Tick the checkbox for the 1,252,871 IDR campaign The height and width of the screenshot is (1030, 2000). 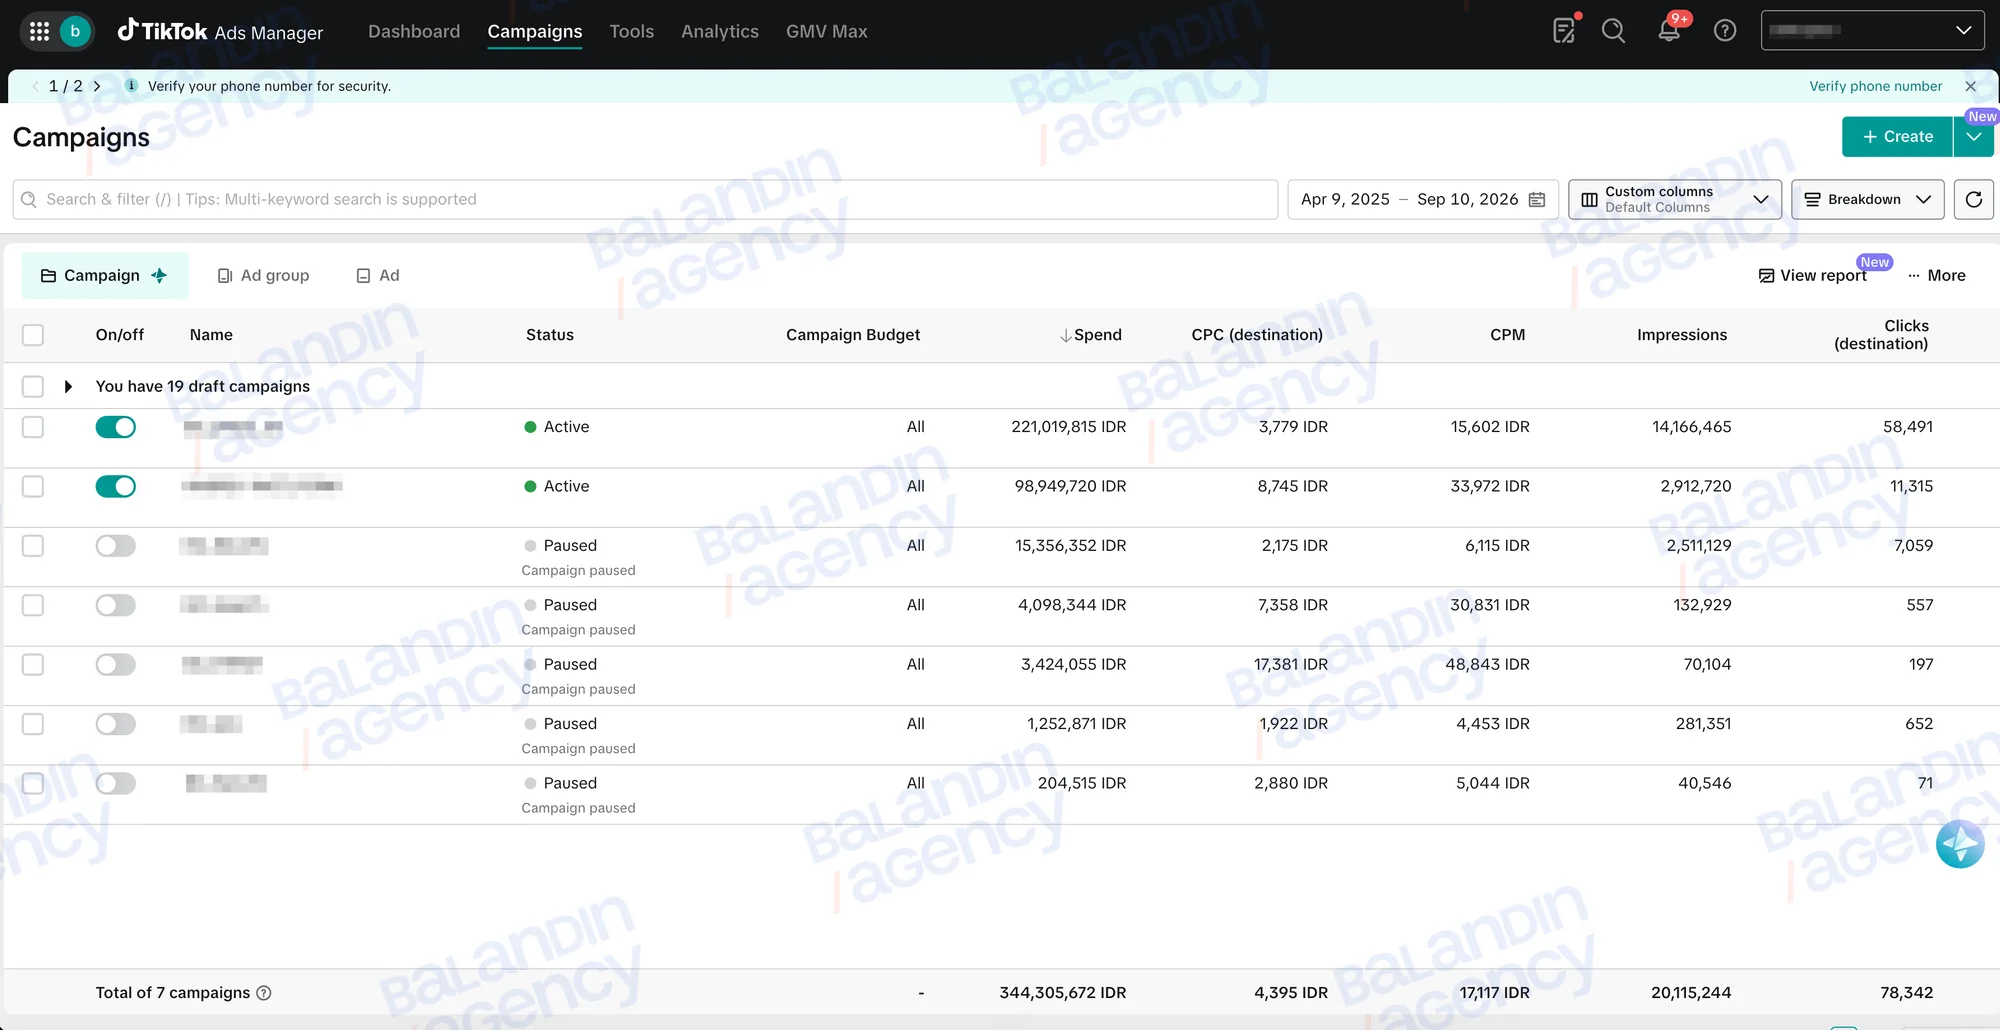(x=33, y=724)
